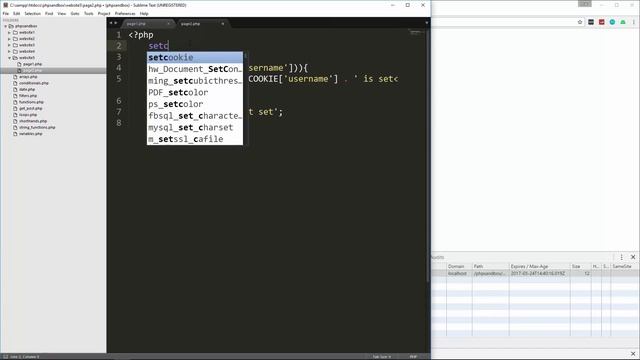Open the Find menu

[x=49, y=13]
